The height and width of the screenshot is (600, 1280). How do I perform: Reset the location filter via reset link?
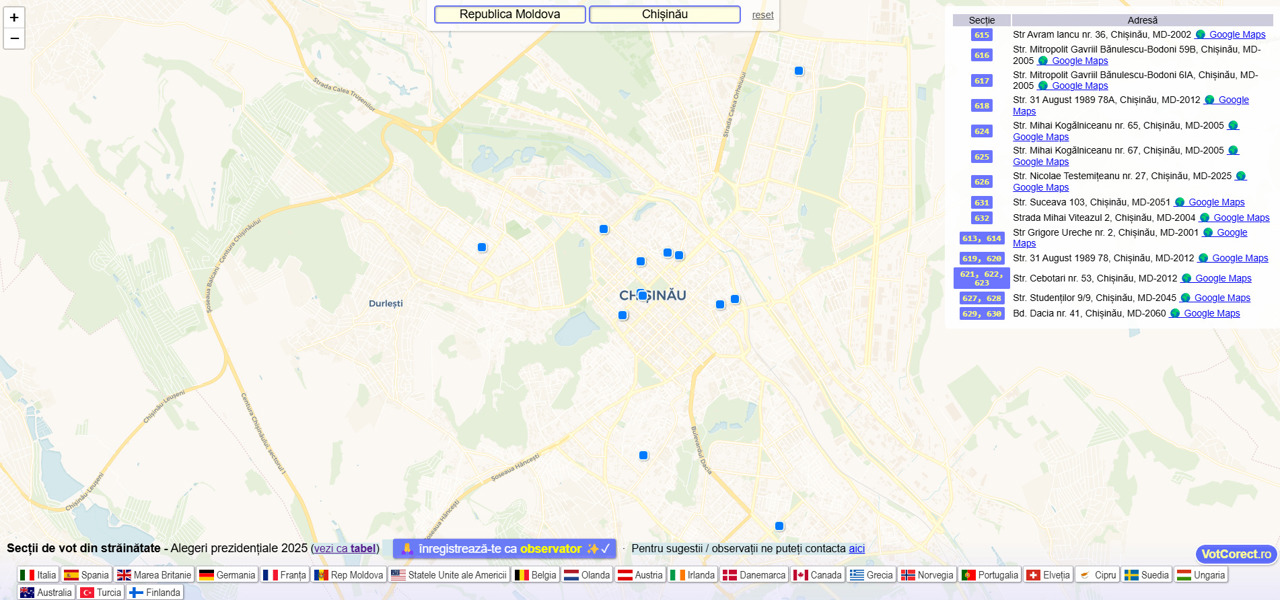pos(763,15)
